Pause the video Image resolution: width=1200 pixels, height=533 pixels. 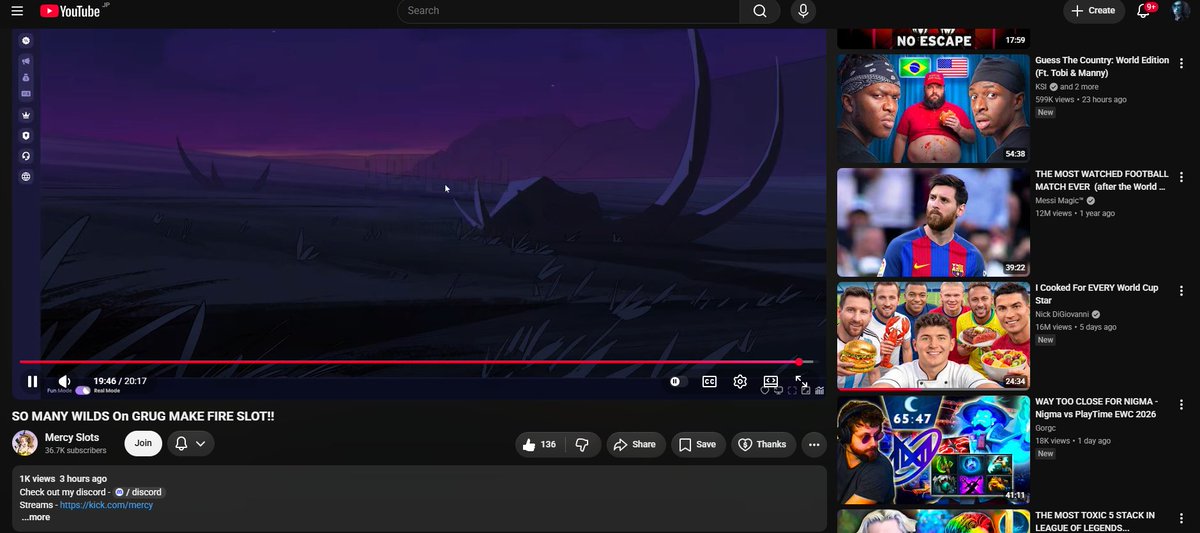click(32, 381)
